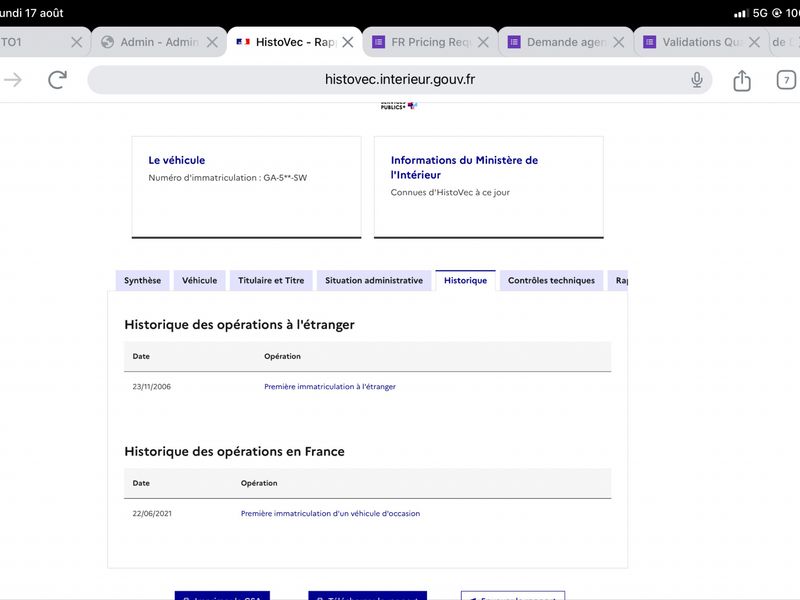
Task: Click Première immatriculation d'un véhicule d'occasion entry
Action: click(330, 513)
